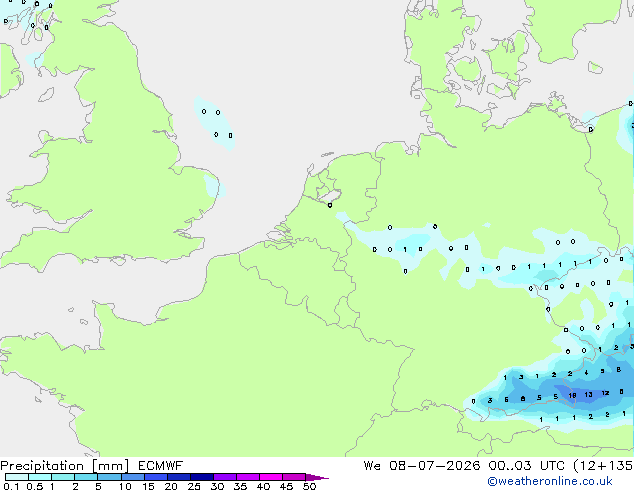The height and width of the screenshot is (490, 634).
Task: Pick the 40–45 mm magenta legend swatch
Action: pyautogui.click(x=271, y=477)
